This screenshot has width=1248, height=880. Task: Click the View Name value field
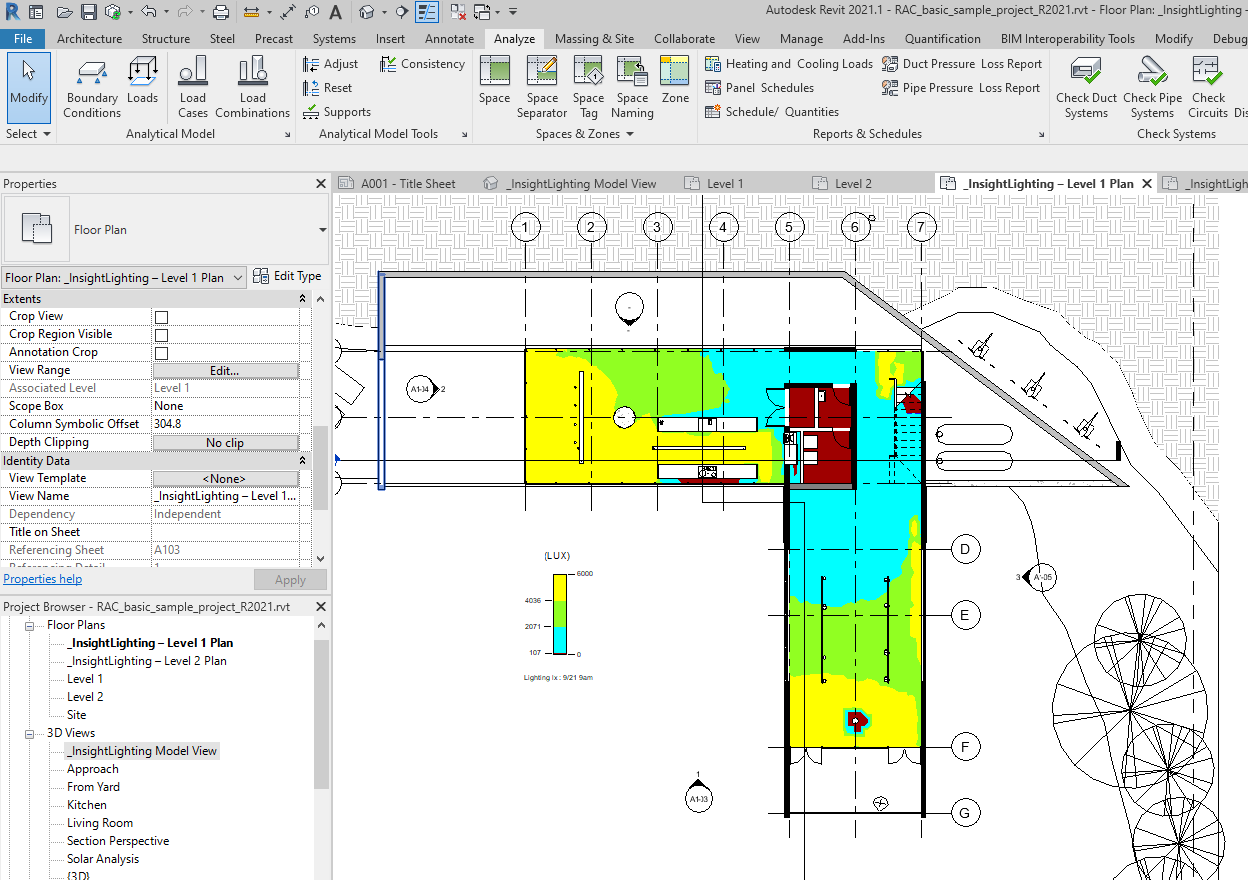pyautogui.click(x=225, y=497)
